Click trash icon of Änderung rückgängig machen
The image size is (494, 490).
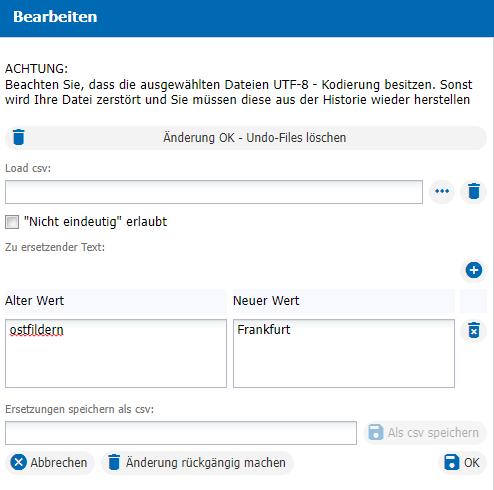(114, 463)
